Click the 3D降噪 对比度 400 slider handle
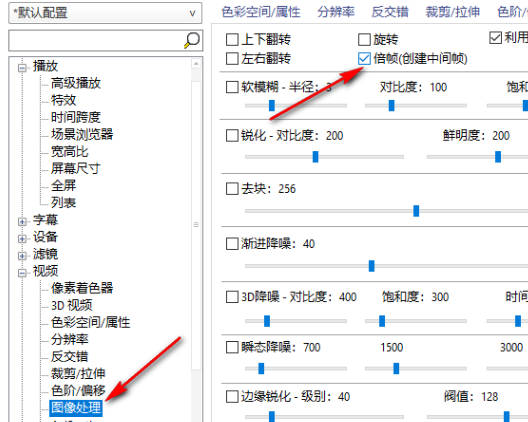 267,321
